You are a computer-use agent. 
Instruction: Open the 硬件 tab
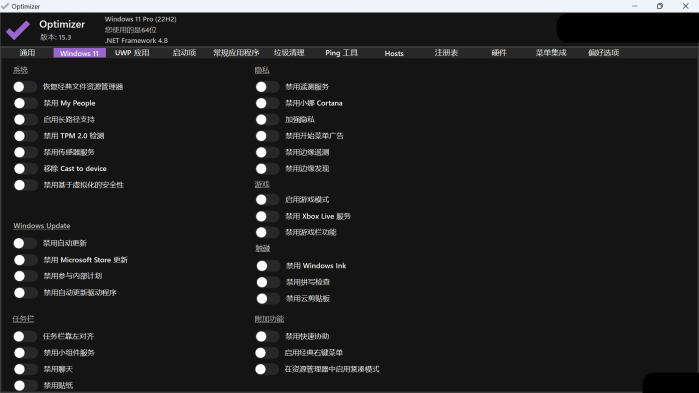[x=499, y=53]
